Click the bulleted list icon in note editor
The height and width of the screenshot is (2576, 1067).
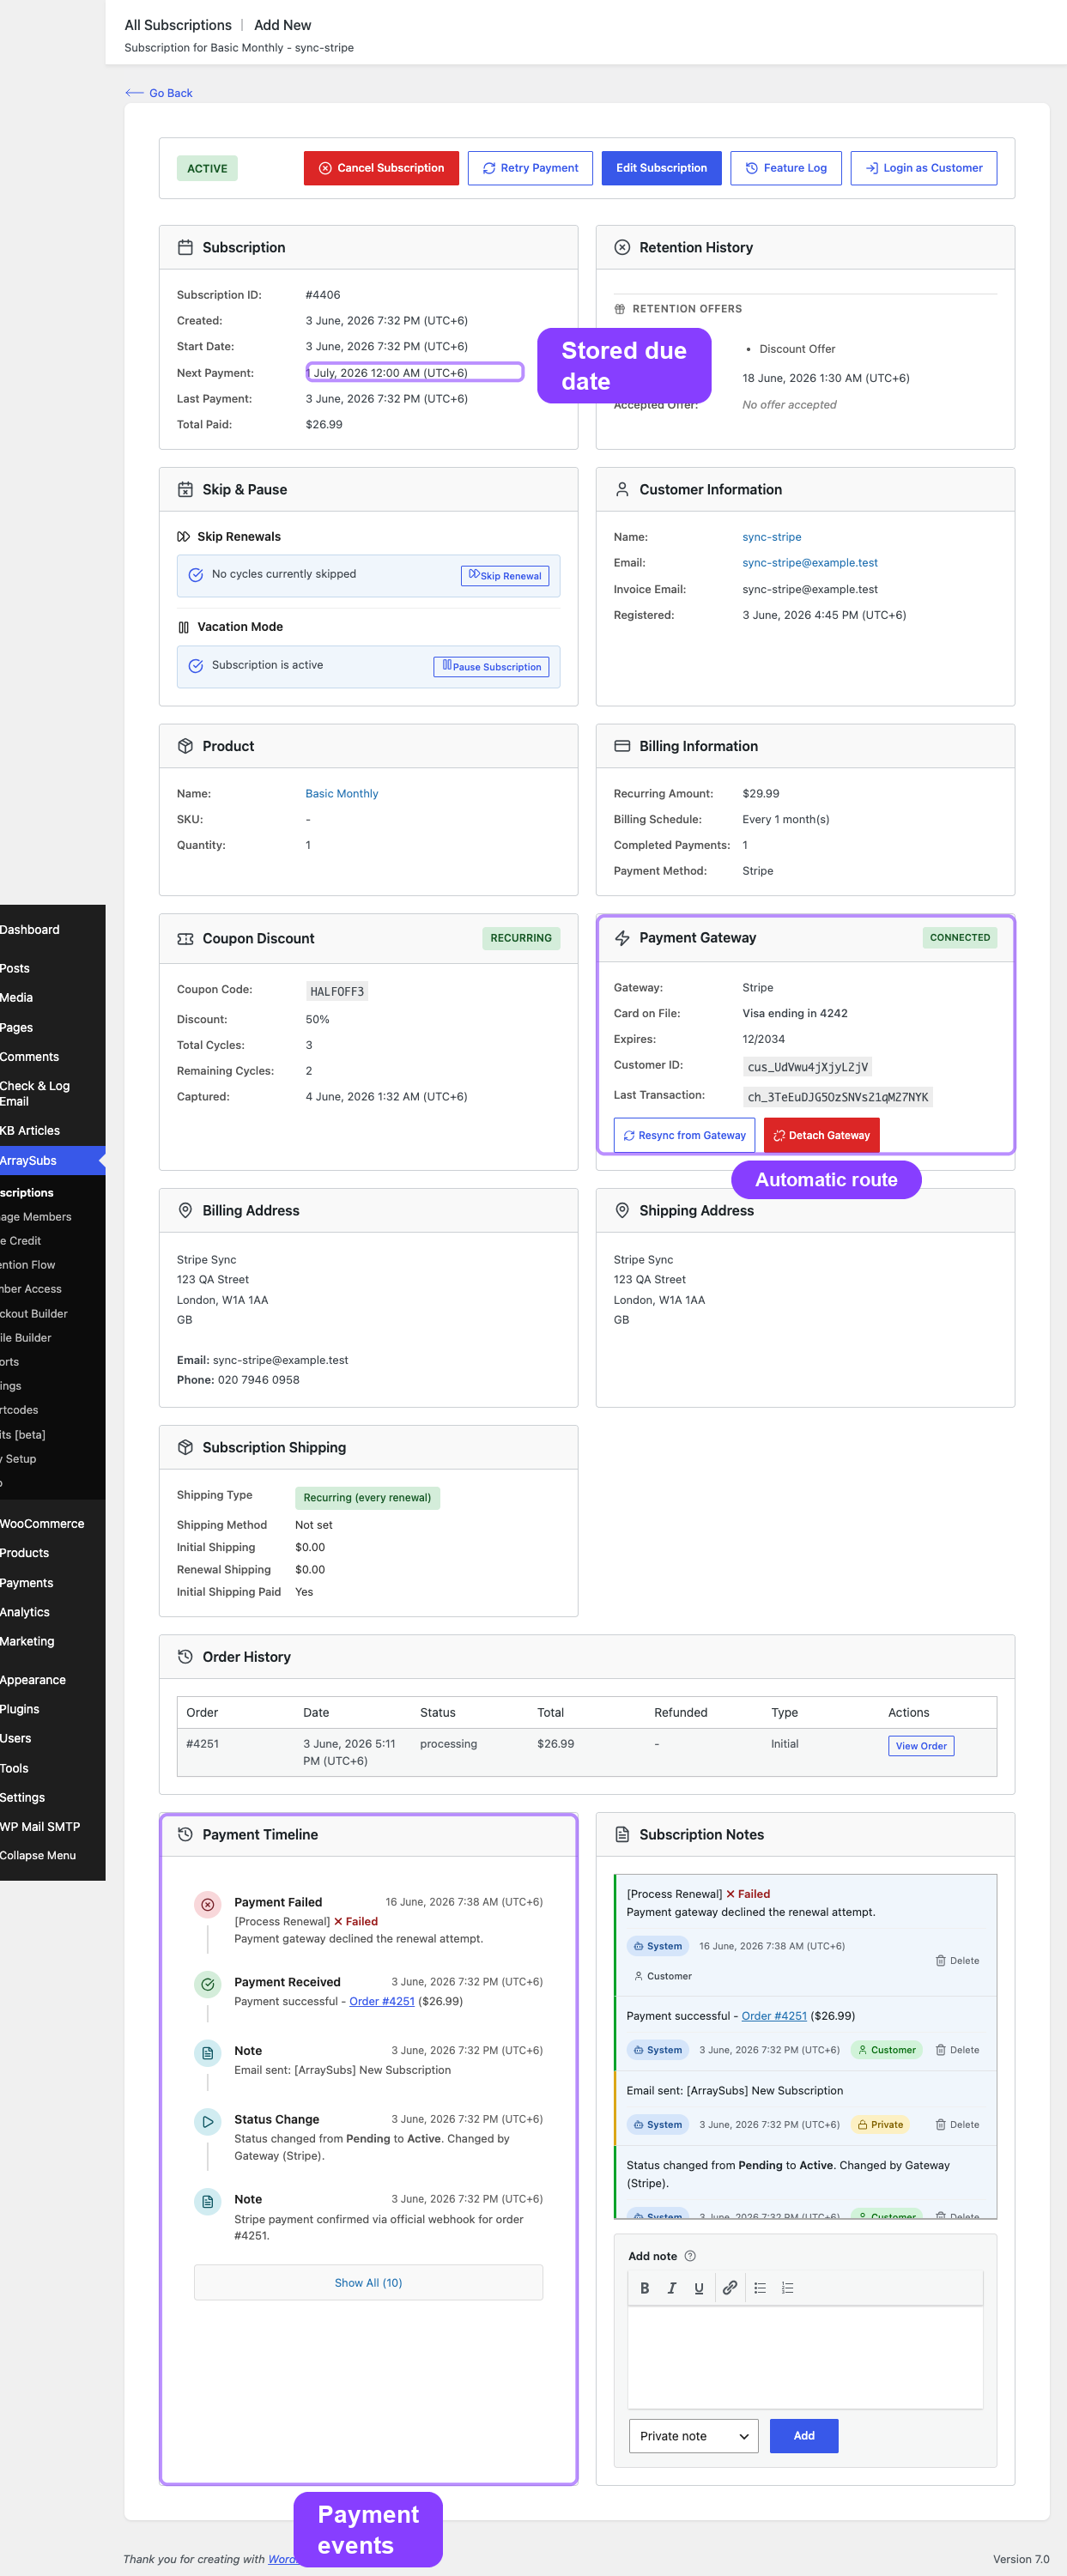pos(760,2288)
